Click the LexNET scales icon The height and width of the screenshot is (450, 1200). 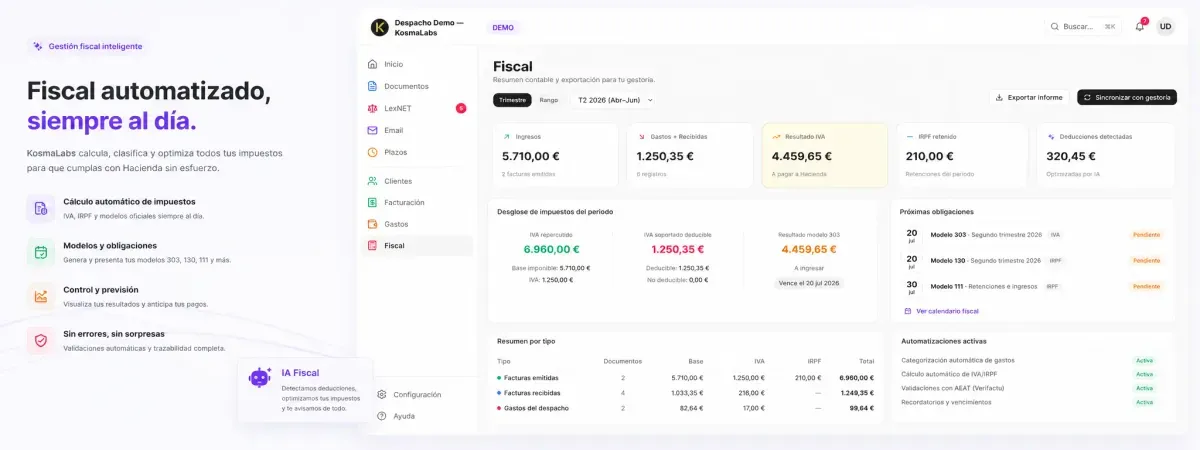tap(372, 108)
